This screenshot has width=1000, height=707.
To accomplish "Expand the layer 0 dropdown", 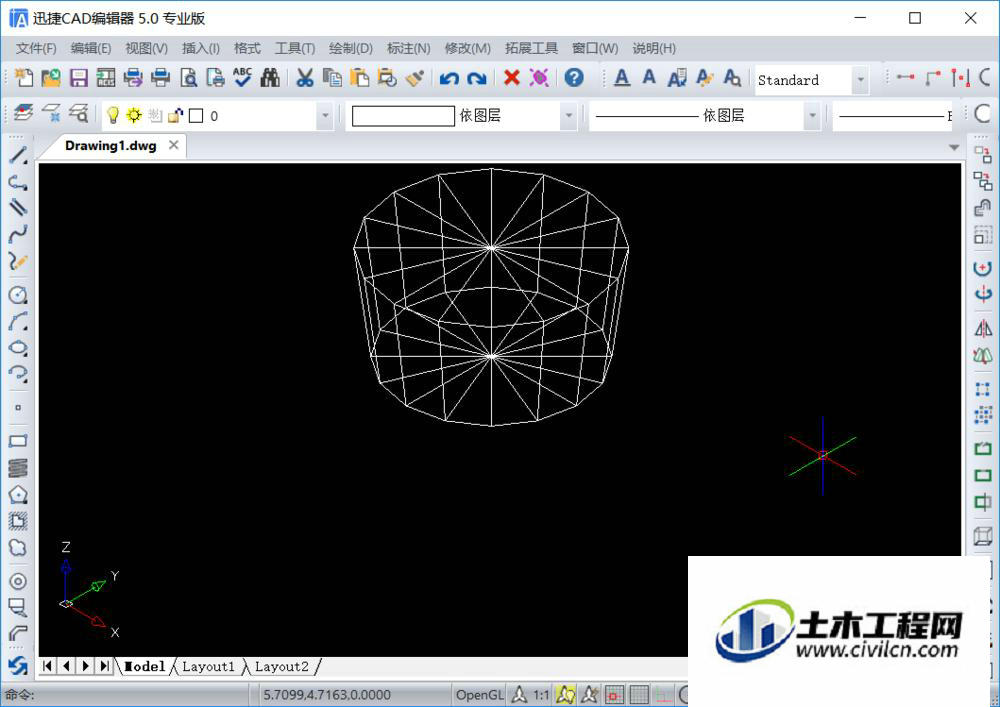I will pyautogui.click(x=325, y=116).
